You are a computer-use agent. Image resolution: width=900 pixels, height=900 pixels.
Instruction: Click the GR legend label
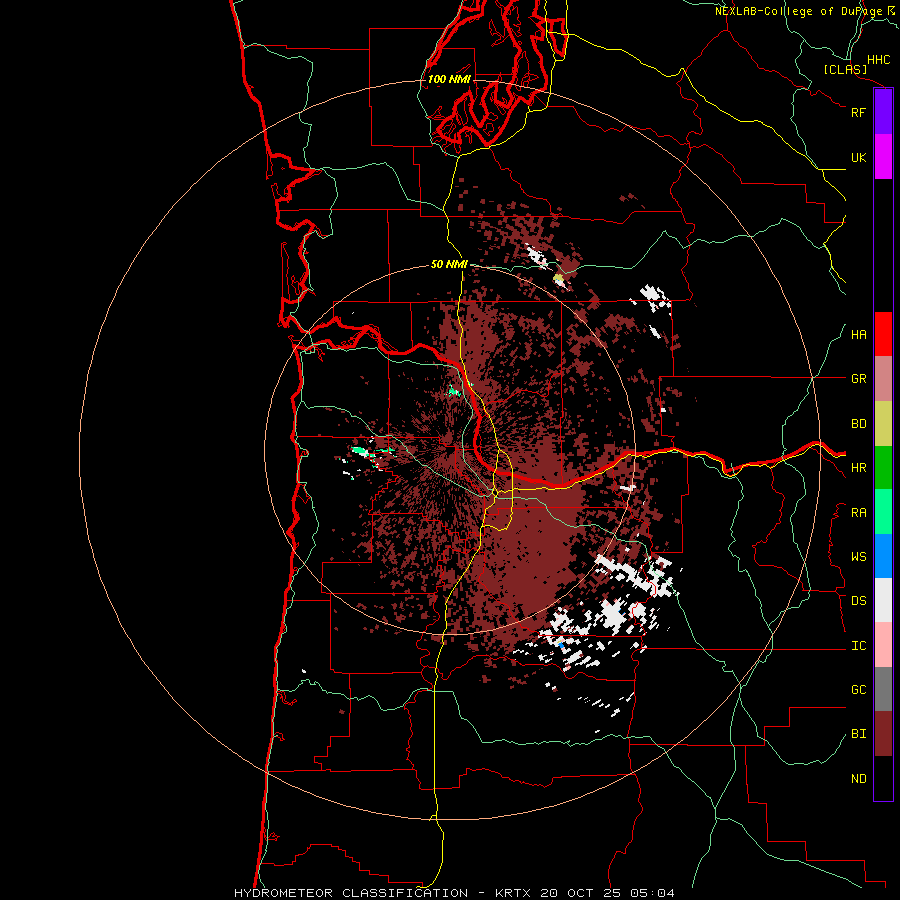(858, 379)
